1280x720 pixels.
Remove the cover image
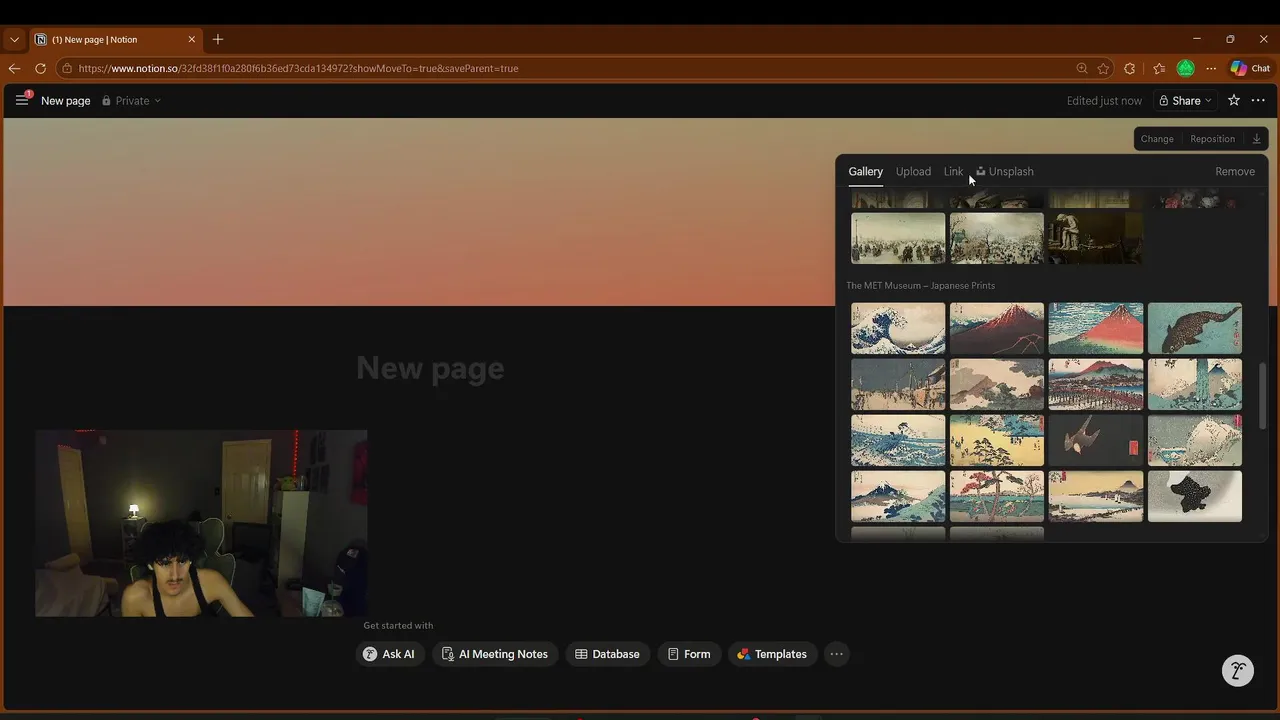coord(1235,171)
